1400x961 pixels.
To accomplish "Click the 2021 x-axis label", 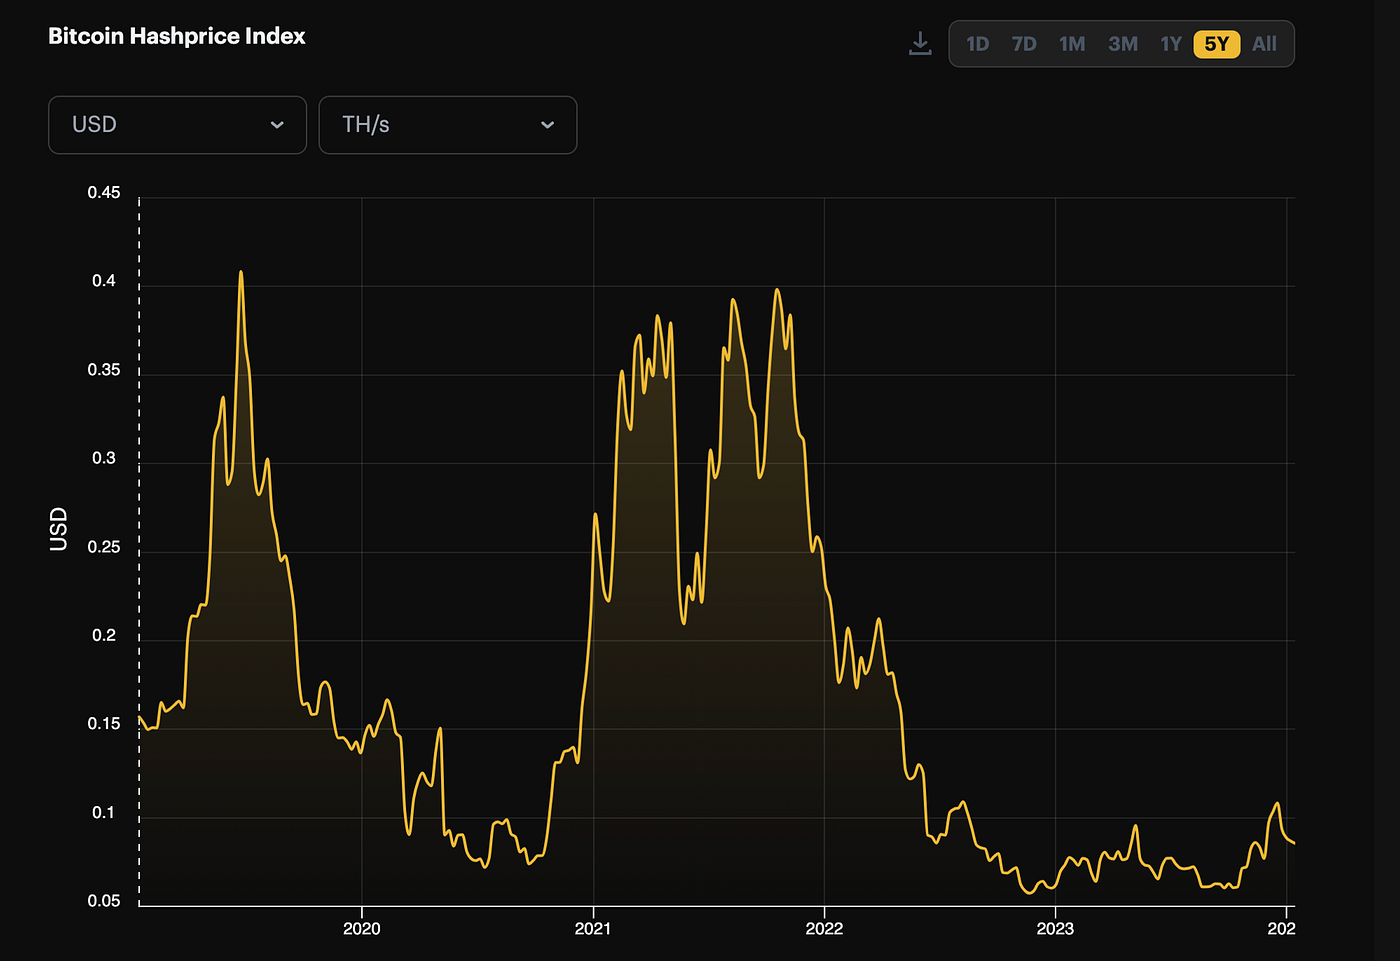I will (x=593, y=929).
